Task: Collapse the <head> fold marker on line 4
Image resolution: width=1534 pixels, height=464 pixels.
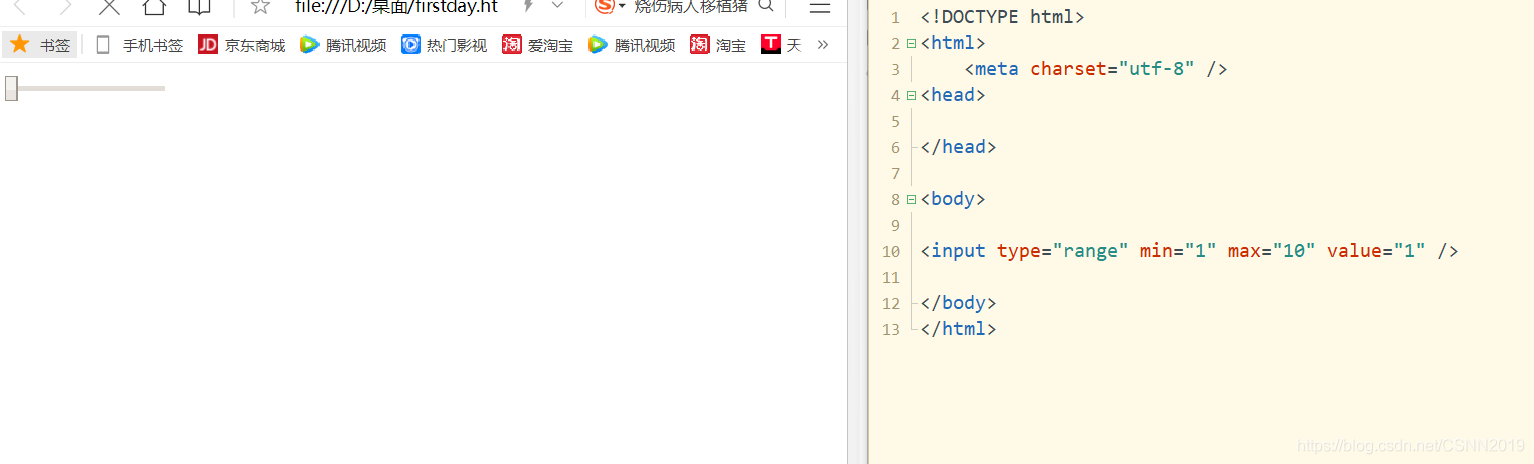Action: point(911,95)
